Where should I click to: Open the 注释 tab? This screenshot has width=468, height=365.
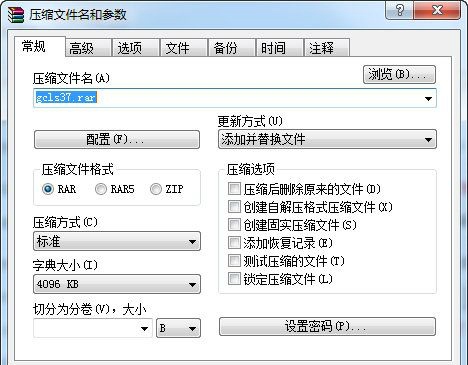[x=327, y=48]
